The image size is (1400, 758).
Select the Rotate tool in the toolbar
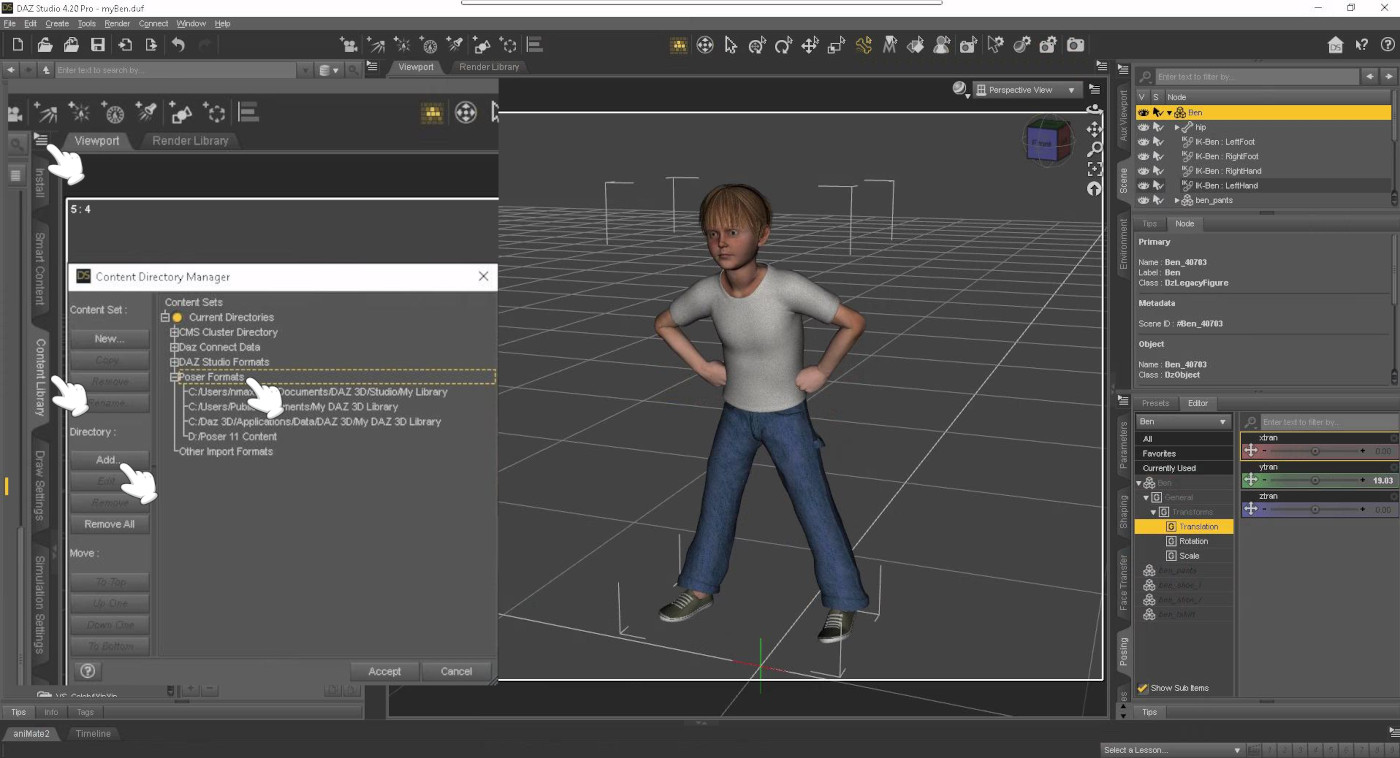click(x=782, y=45)
